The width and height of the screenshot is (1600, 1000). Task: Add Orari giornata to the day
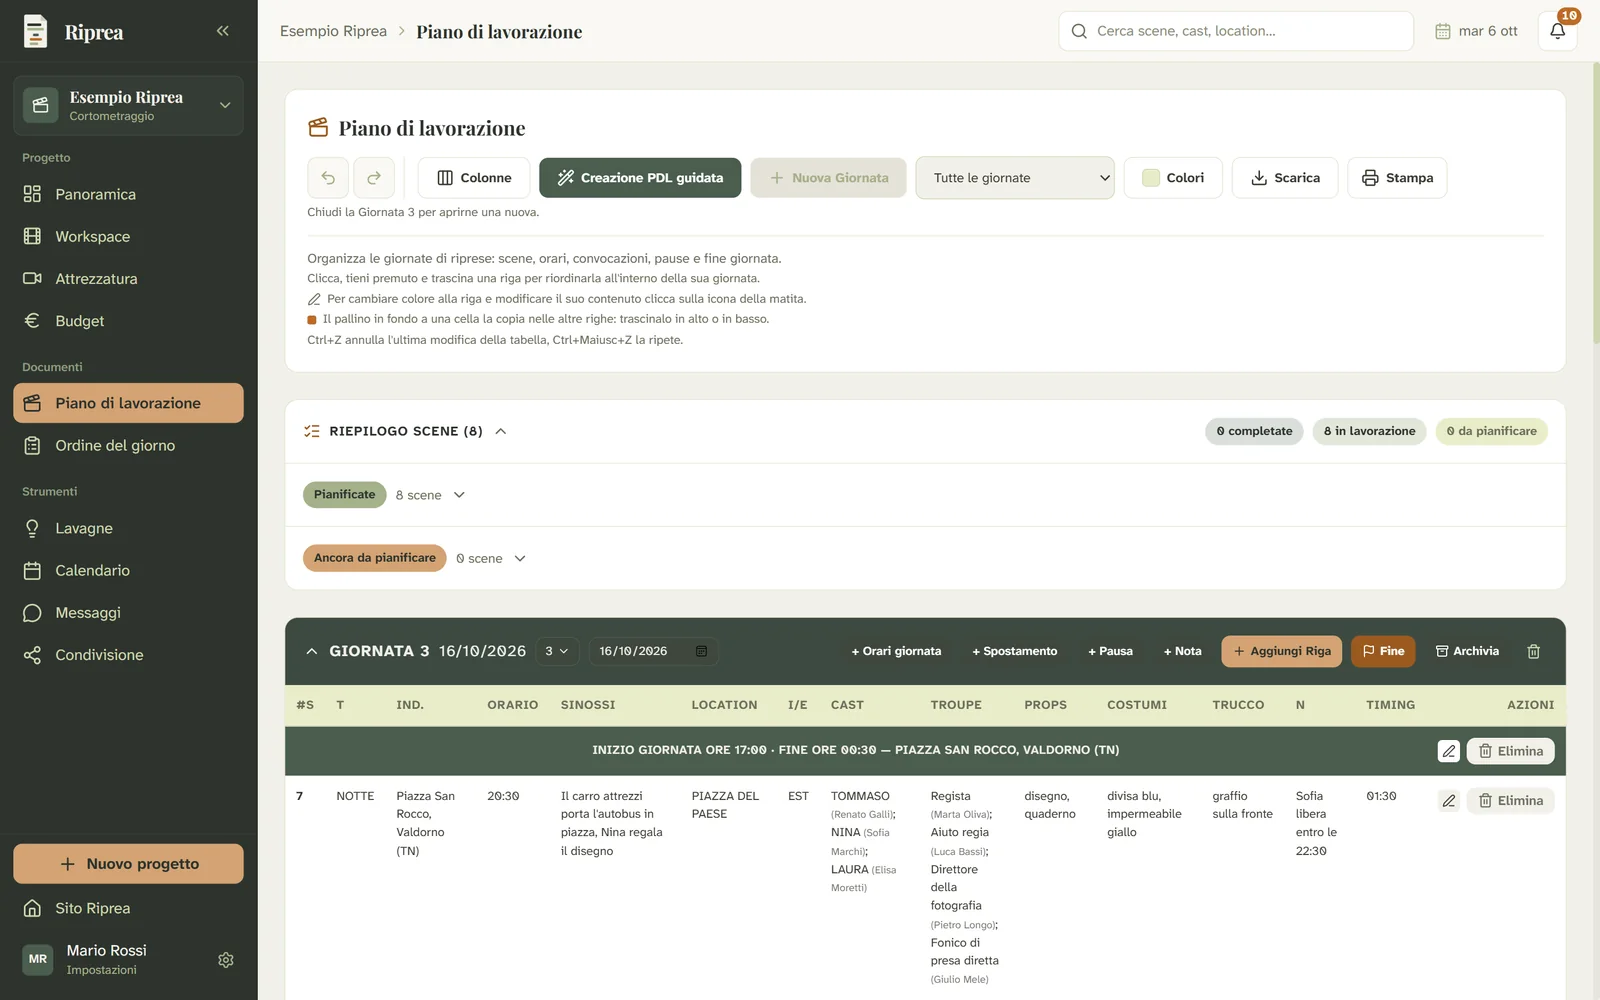pyautogui.click(x=896, y=651)
